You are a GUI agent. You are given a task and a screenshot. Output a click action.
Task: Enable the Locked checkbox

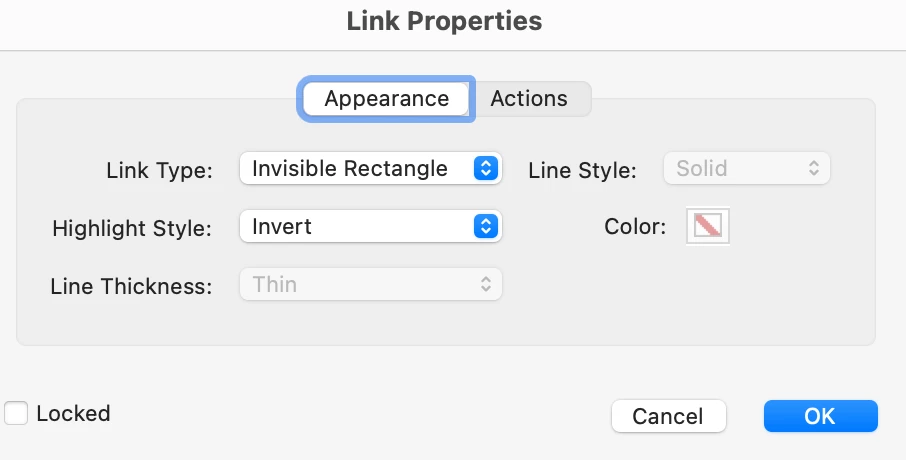[x=16, y=413]
